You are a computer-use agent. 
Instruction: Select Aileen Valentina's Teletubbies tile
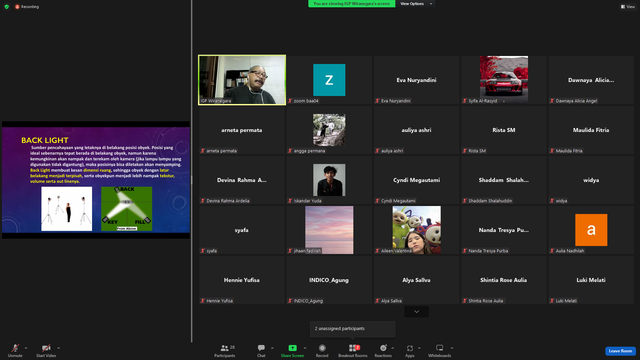point(416,230)
